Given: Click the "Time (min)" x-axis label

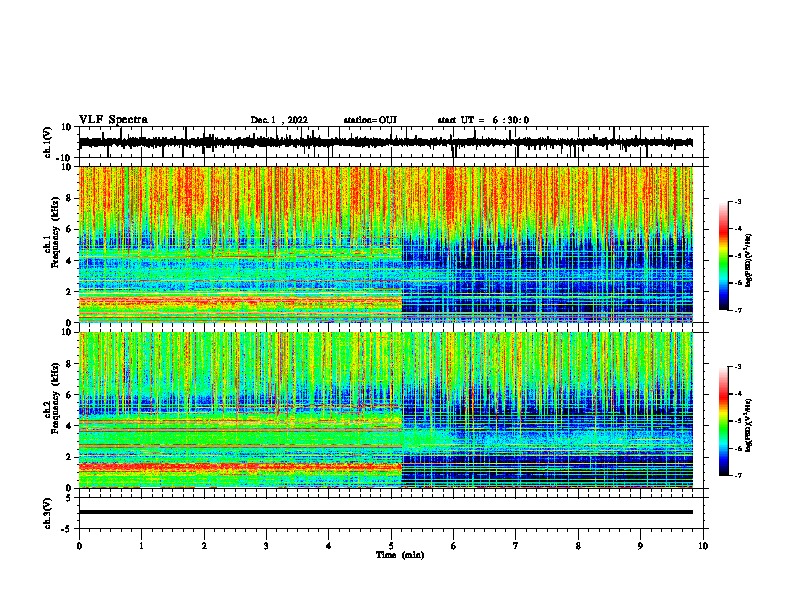Looking at the screenshot, I should [400, 555].
